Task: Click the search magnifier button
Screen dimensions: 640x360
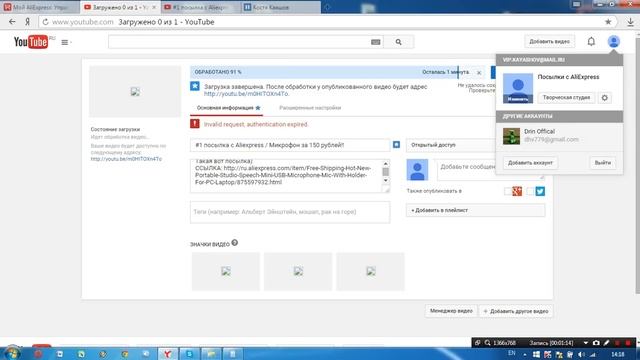Action: point(398,42)
